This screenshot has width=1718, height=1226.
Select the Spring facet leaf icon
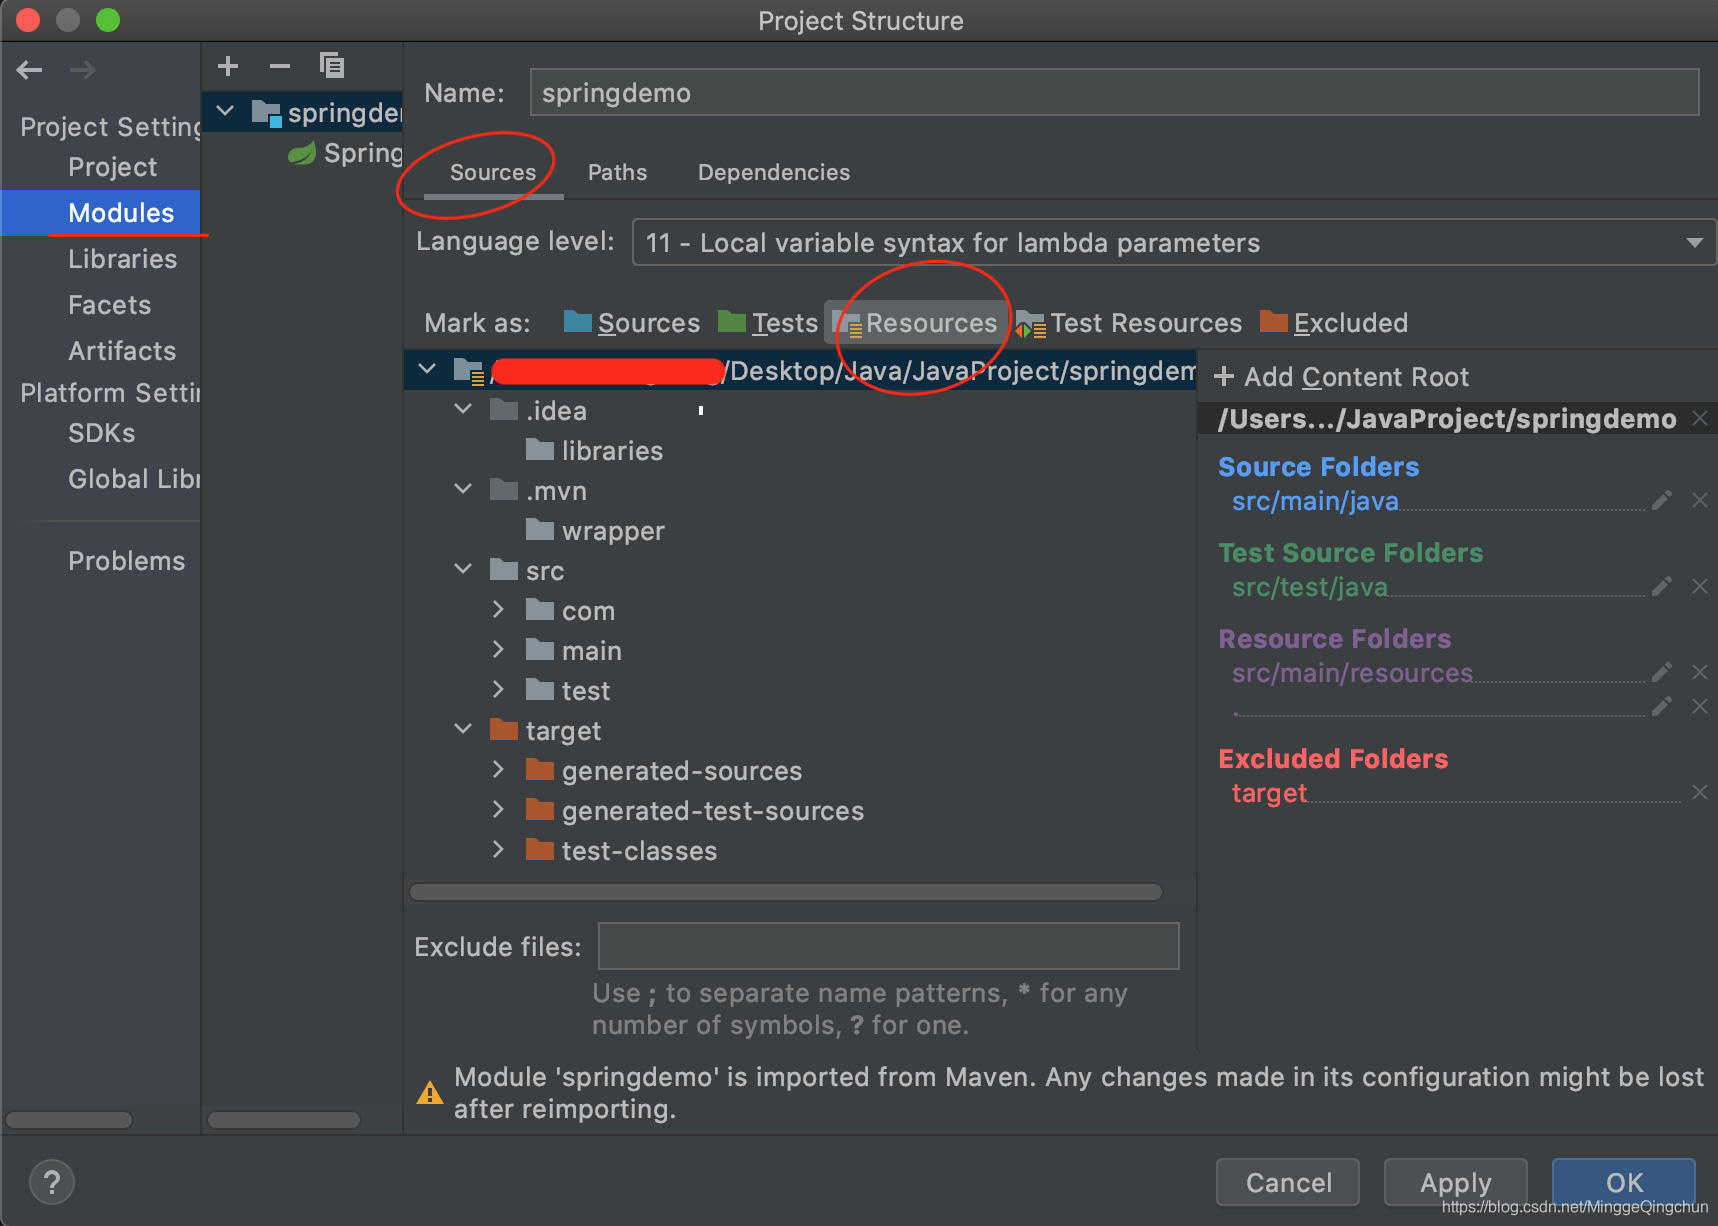(301, 154)
